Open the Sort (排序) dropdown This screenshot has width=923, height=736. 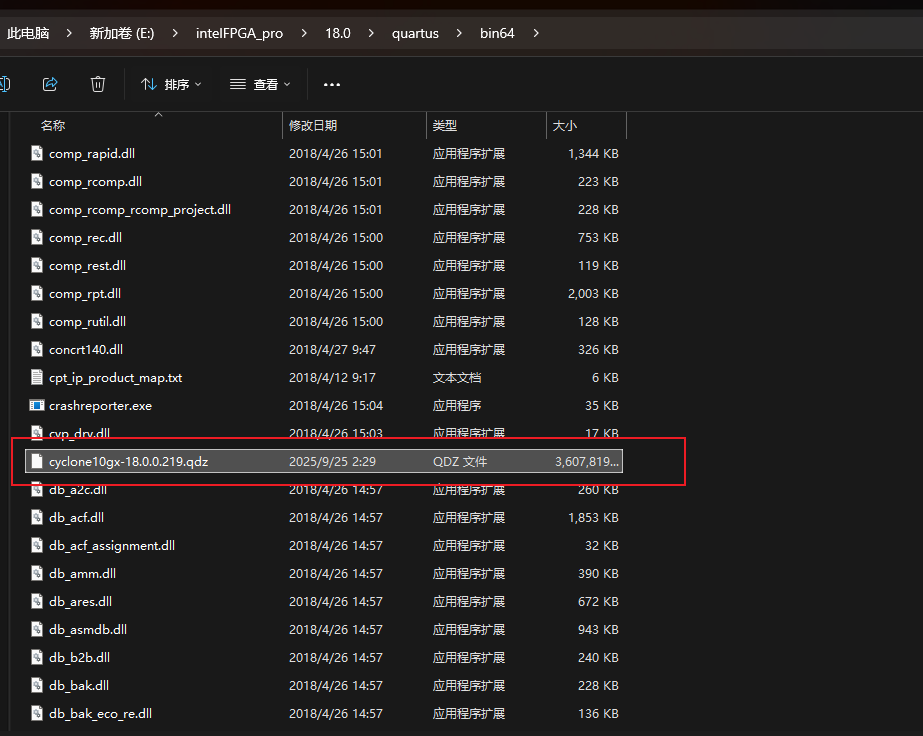171,85
